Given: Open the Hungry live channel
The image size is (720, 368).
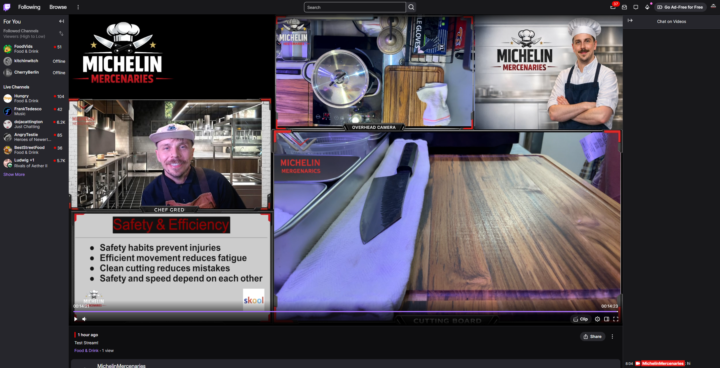Looking at the screenshot, I should (x=34, y=98).
